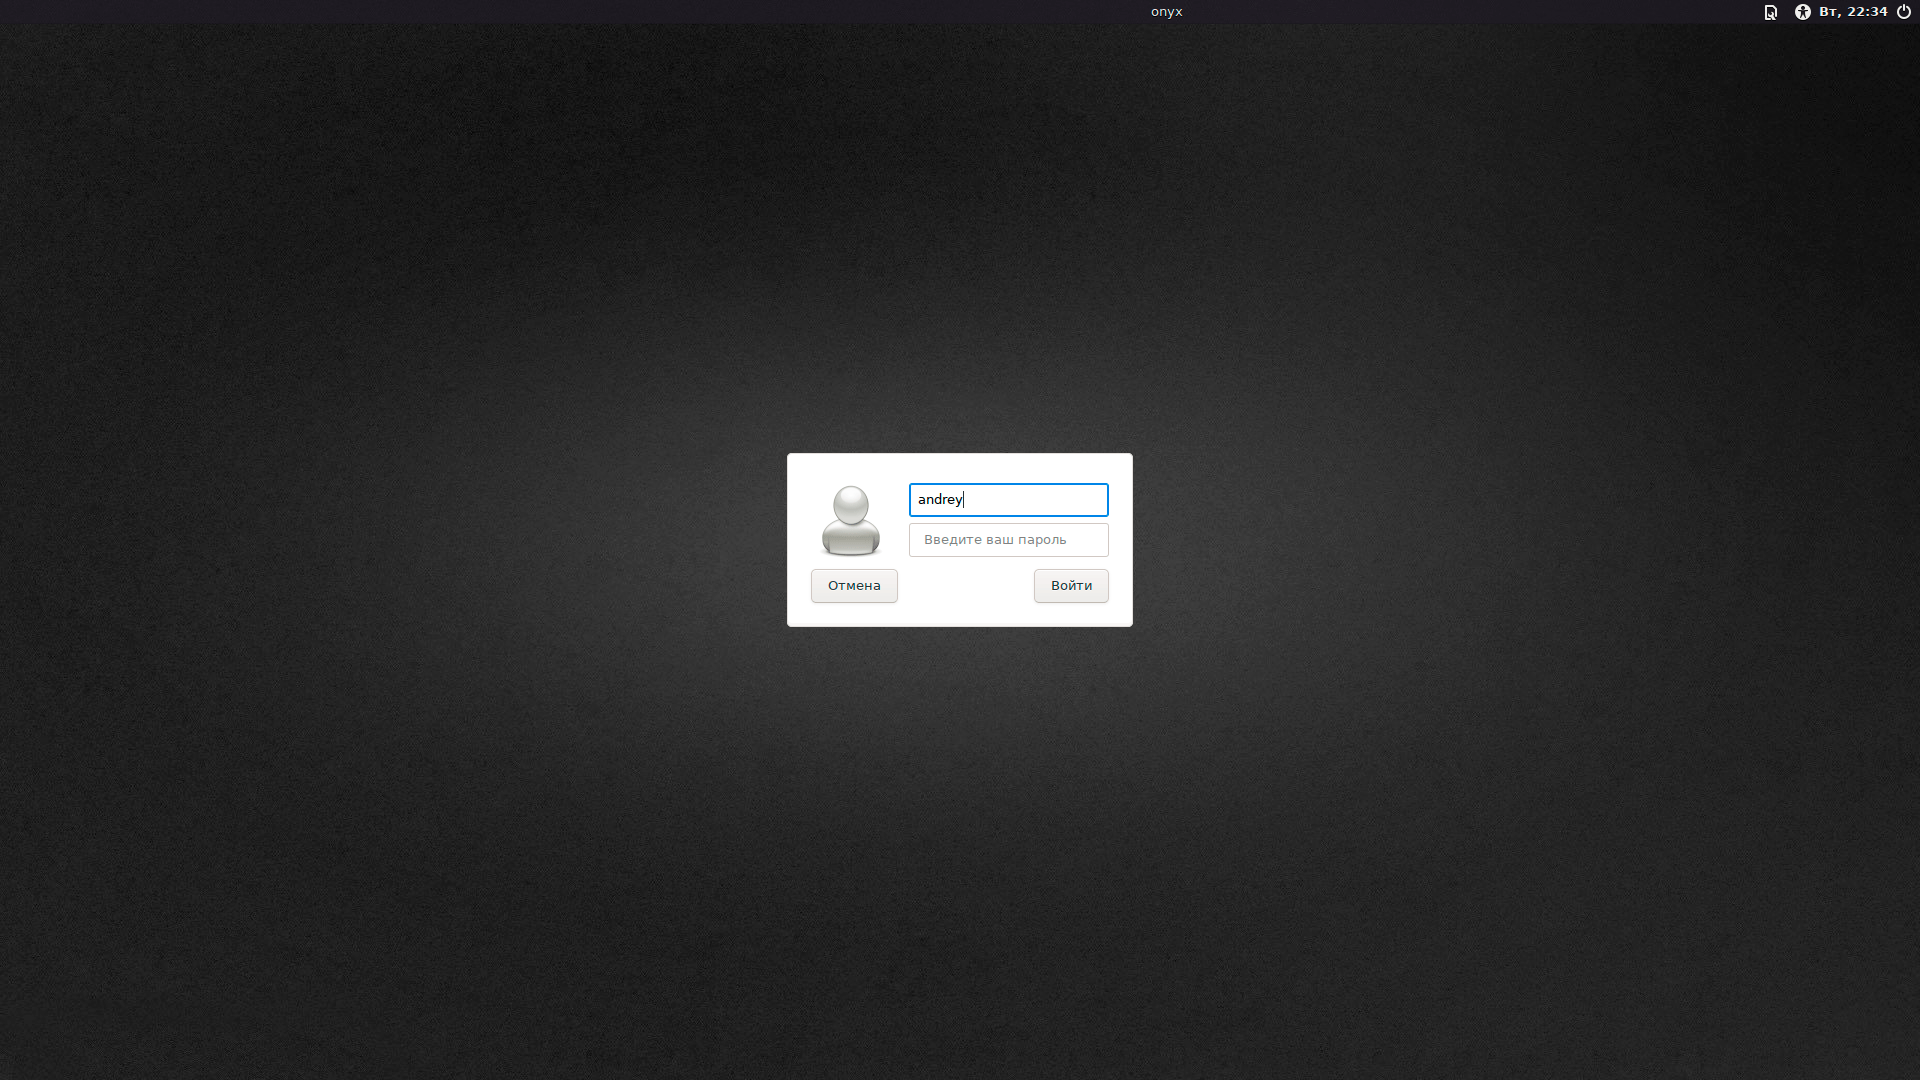Click the empty left area of the top panel

click(x=400, y=12)
